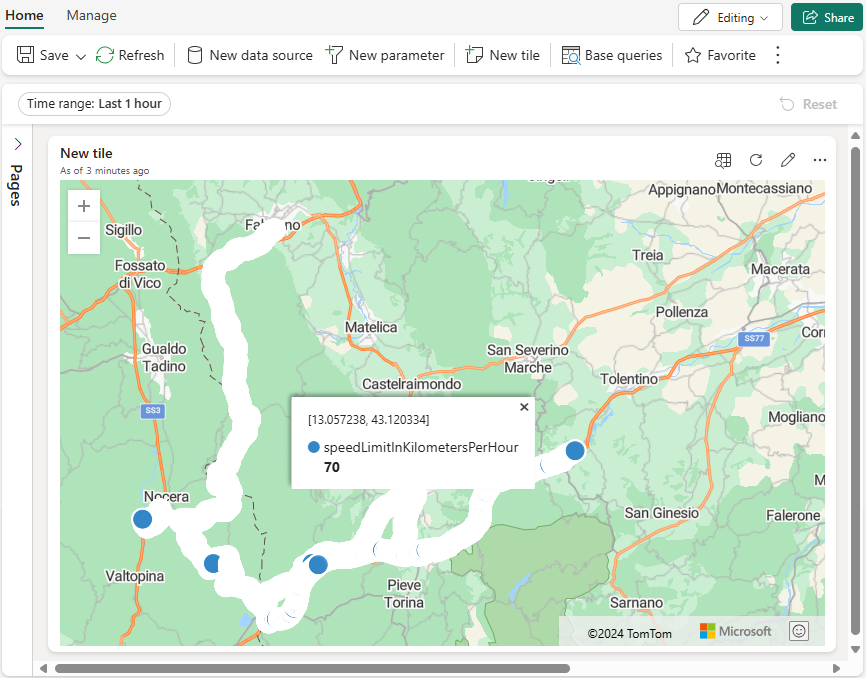Close the speed limit tooltip popup
Image resolution: width=866 pixels, height=678 pixels.
click(x=524, y=407)
